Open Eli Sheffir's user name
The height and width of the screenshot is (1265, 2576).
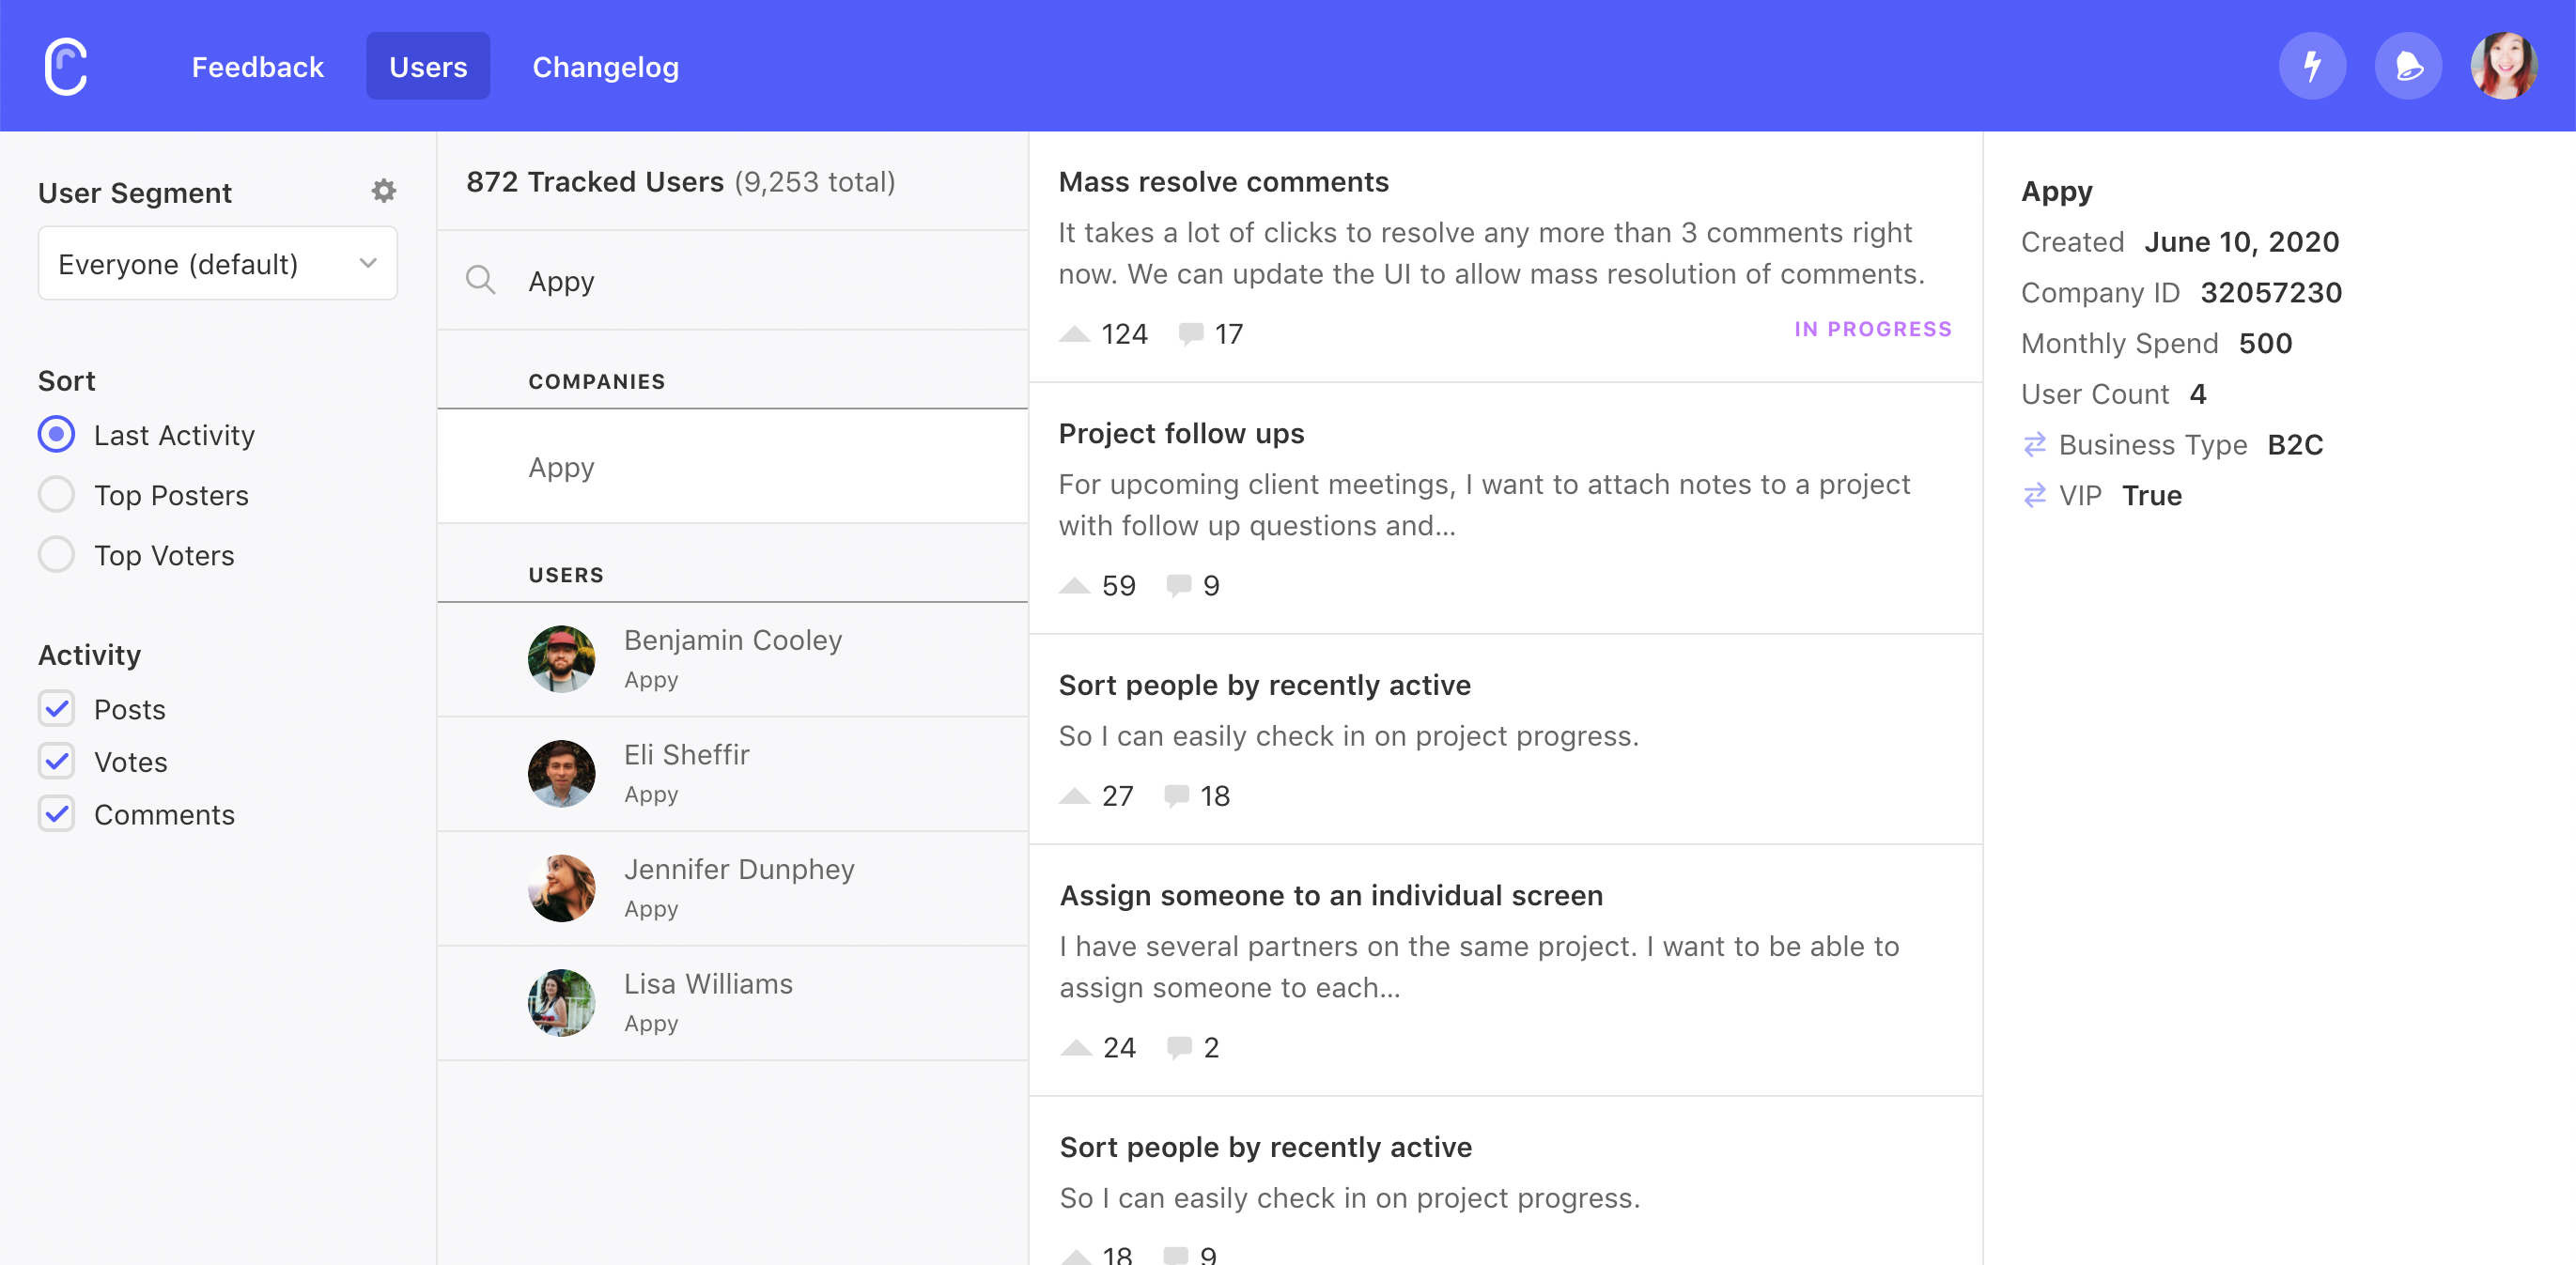687,755
